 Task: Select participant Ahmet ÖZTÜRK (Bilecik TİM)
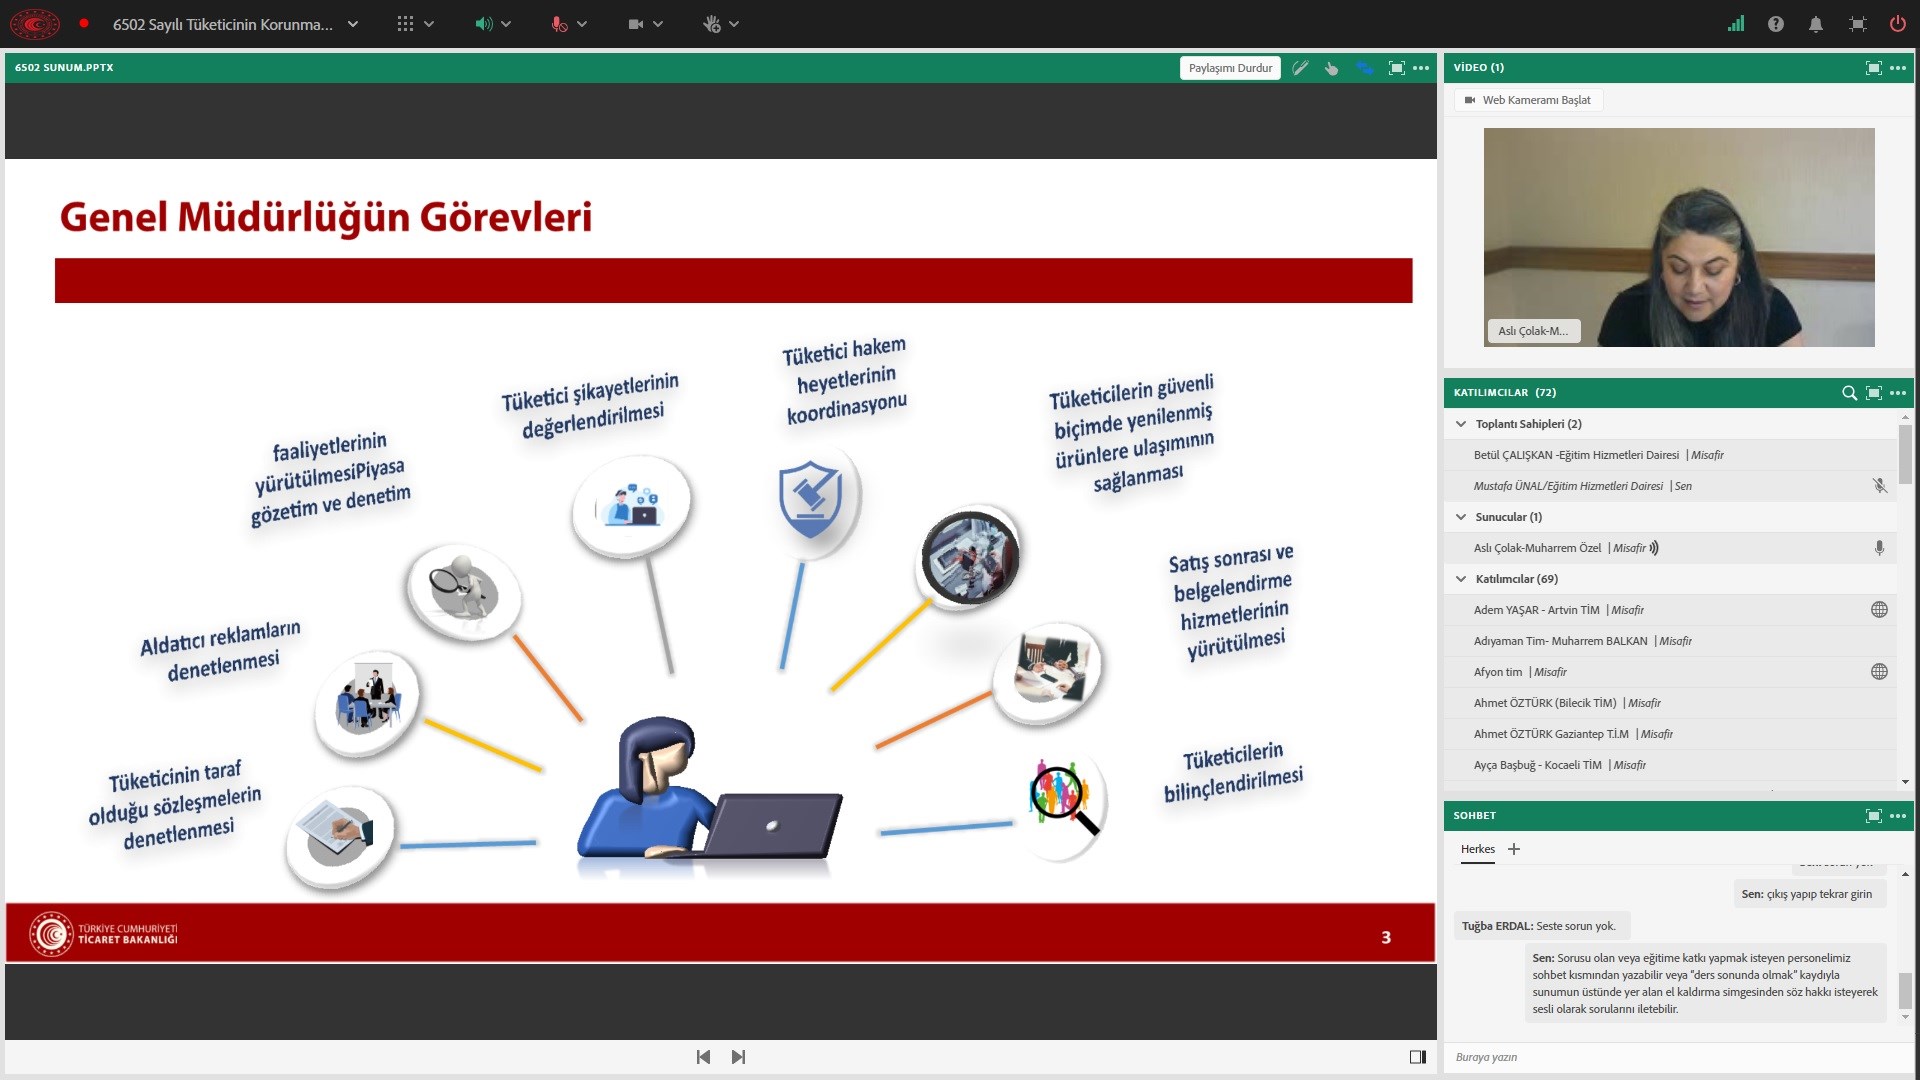[1670, 703]
